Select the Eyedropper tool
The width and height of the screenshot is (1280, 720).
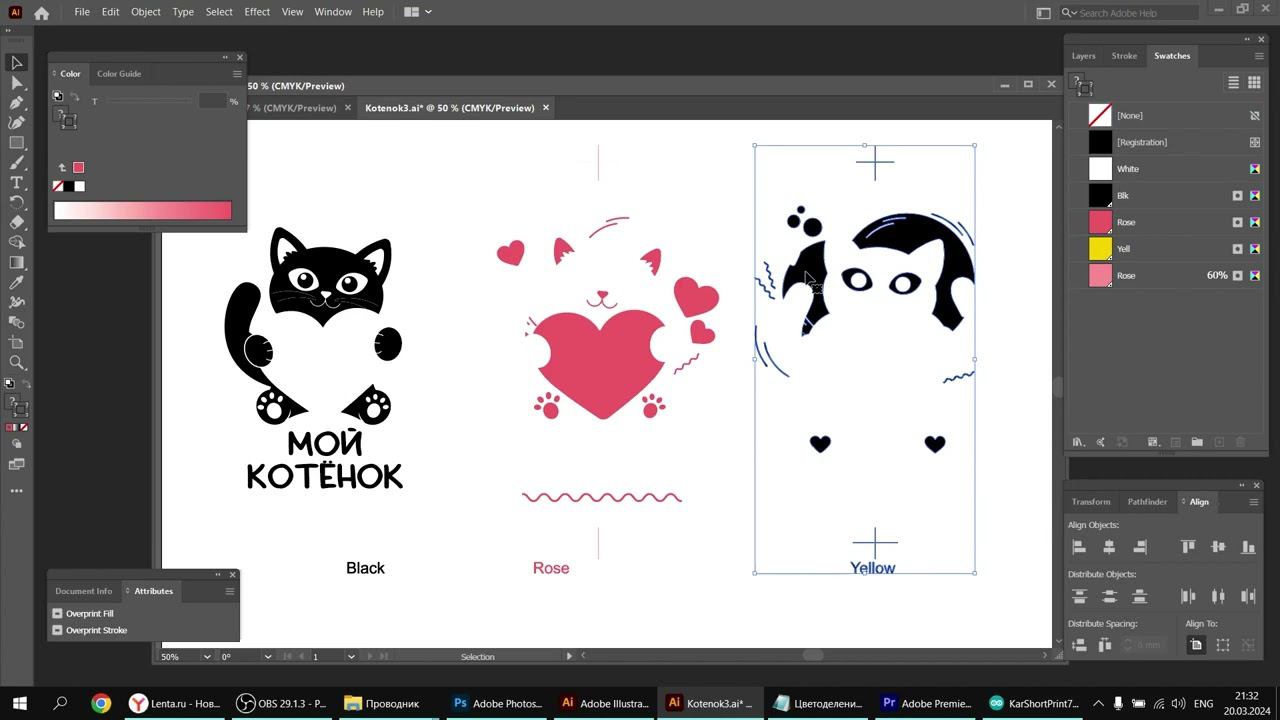[17, 283]
